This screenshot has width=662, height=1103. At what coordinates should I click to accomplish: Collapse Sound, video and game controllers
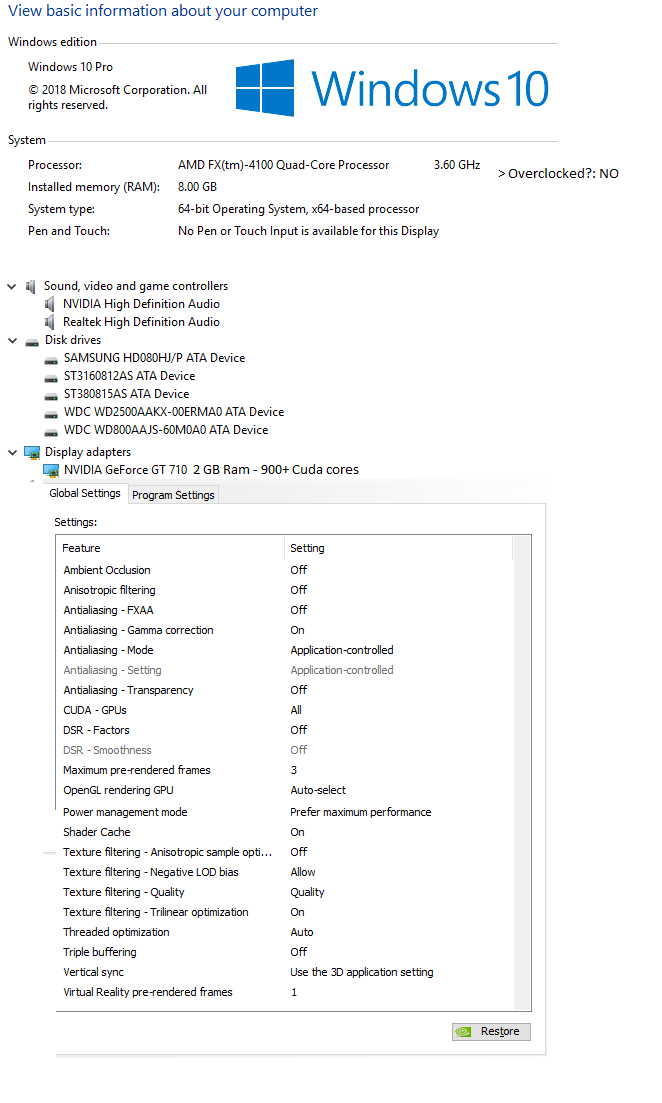click(x=12, y=286)
